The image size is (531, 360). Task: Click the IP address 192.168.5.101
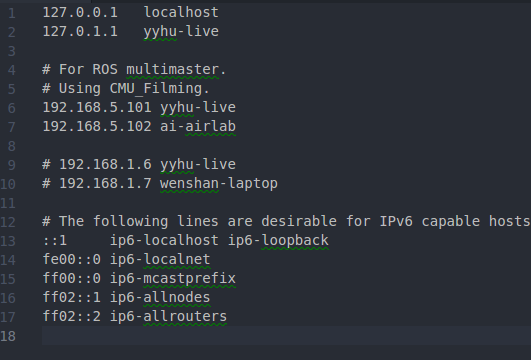(97, 108)
